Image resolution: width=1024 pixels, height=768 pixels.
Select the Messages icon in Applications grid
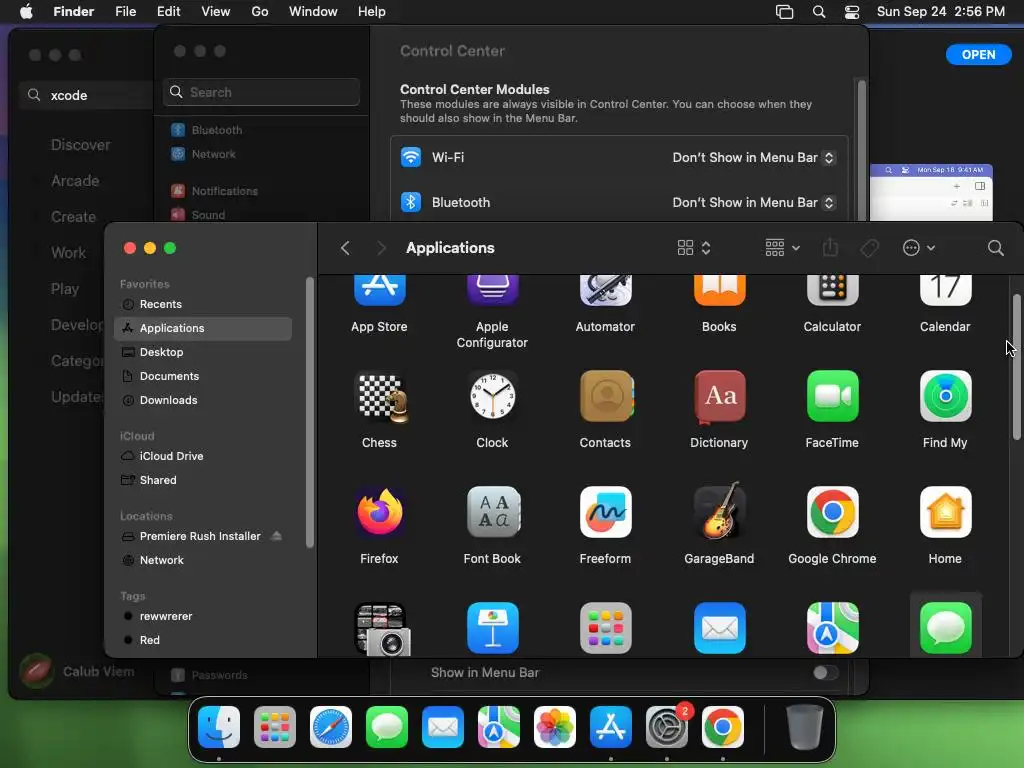click(945, 628)
